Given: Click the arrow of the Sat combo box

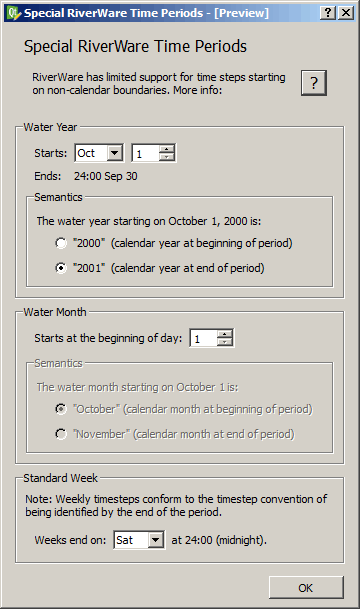Looking at the screenshot, I should tap(156, 540).
